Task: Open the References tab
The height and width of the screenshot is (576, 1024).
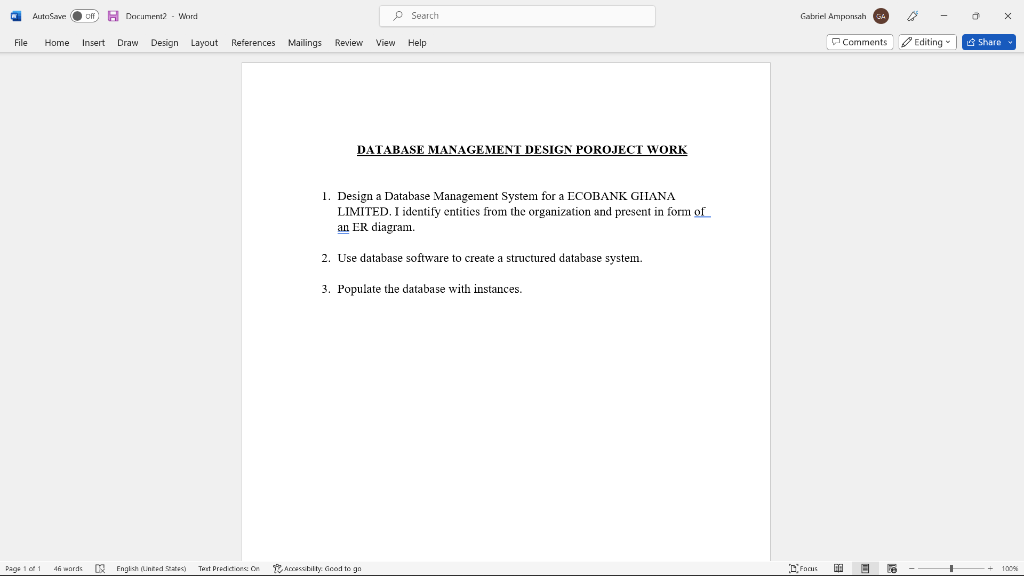Action: point(253,43)
